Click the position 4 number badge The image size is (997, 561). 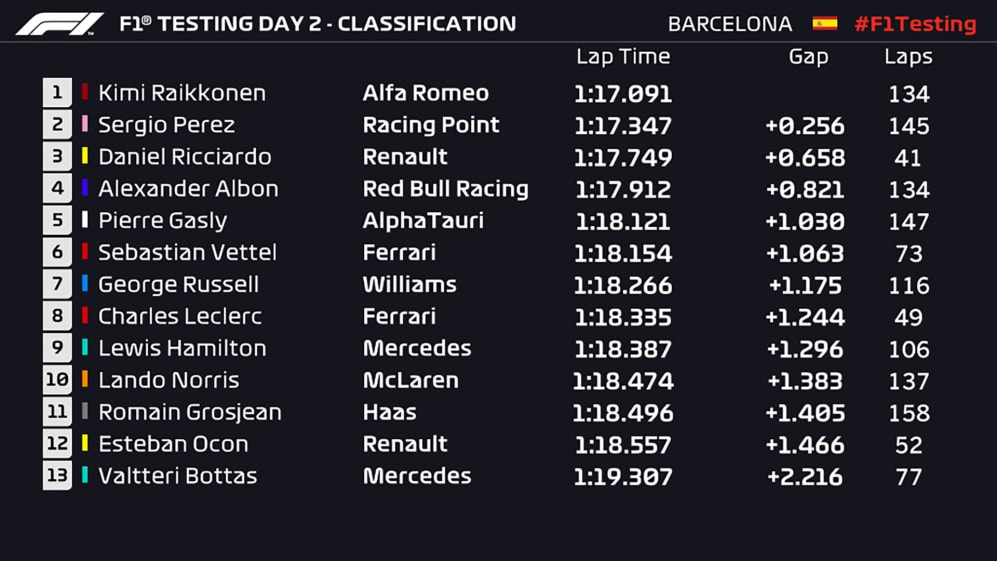click(x=56, y=189)
